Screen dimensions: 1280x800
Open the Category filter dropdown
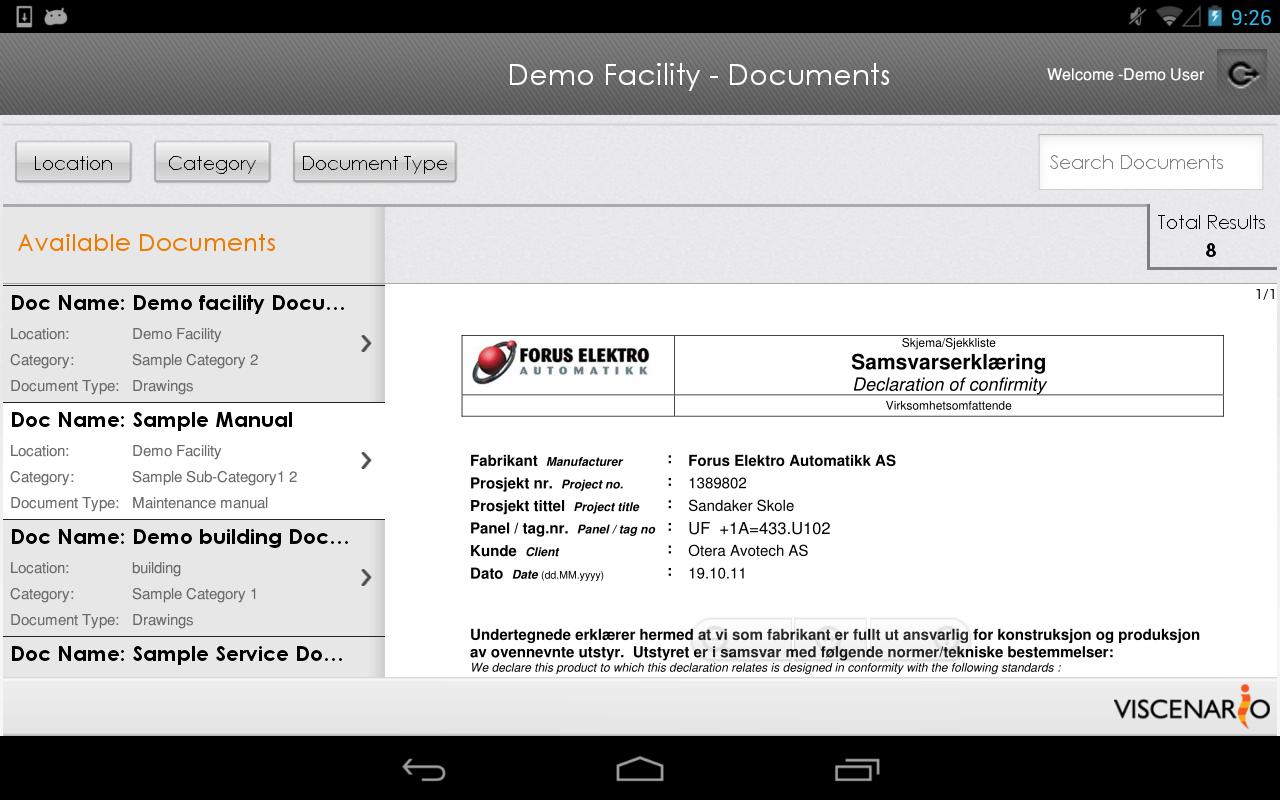coord(212,163)
